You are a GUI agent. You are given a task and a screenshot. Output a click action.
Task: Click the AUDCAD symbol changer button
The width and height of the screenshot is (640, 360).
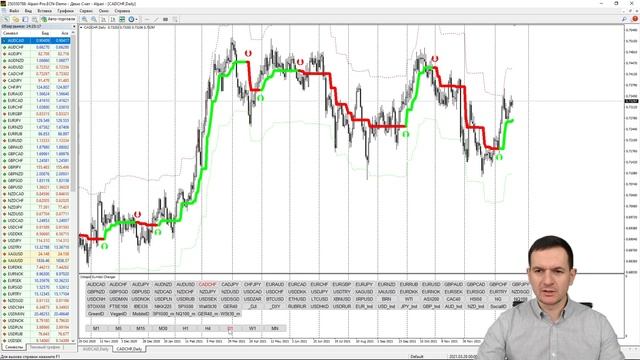click(96, 284)
